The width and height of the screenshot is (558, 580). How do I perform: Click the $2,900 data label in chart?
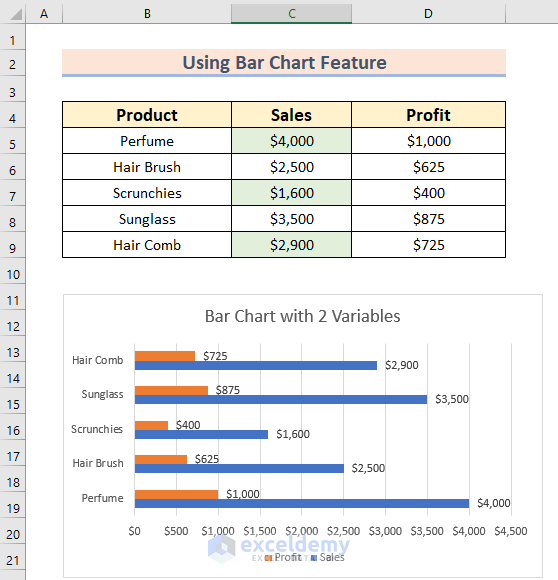click(402, 365)
